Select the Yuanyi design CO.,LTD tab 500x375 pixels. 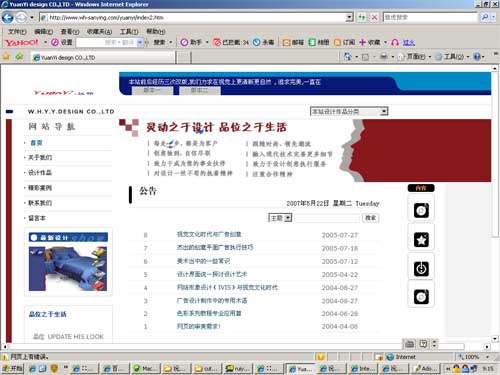click(103, 57)
